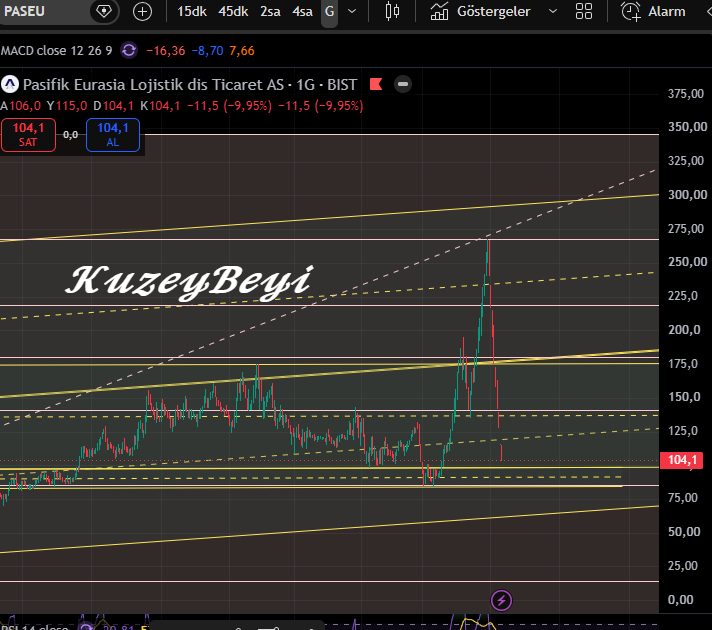
Task: Select the 15dk timeframe
Action: [192, 11]
